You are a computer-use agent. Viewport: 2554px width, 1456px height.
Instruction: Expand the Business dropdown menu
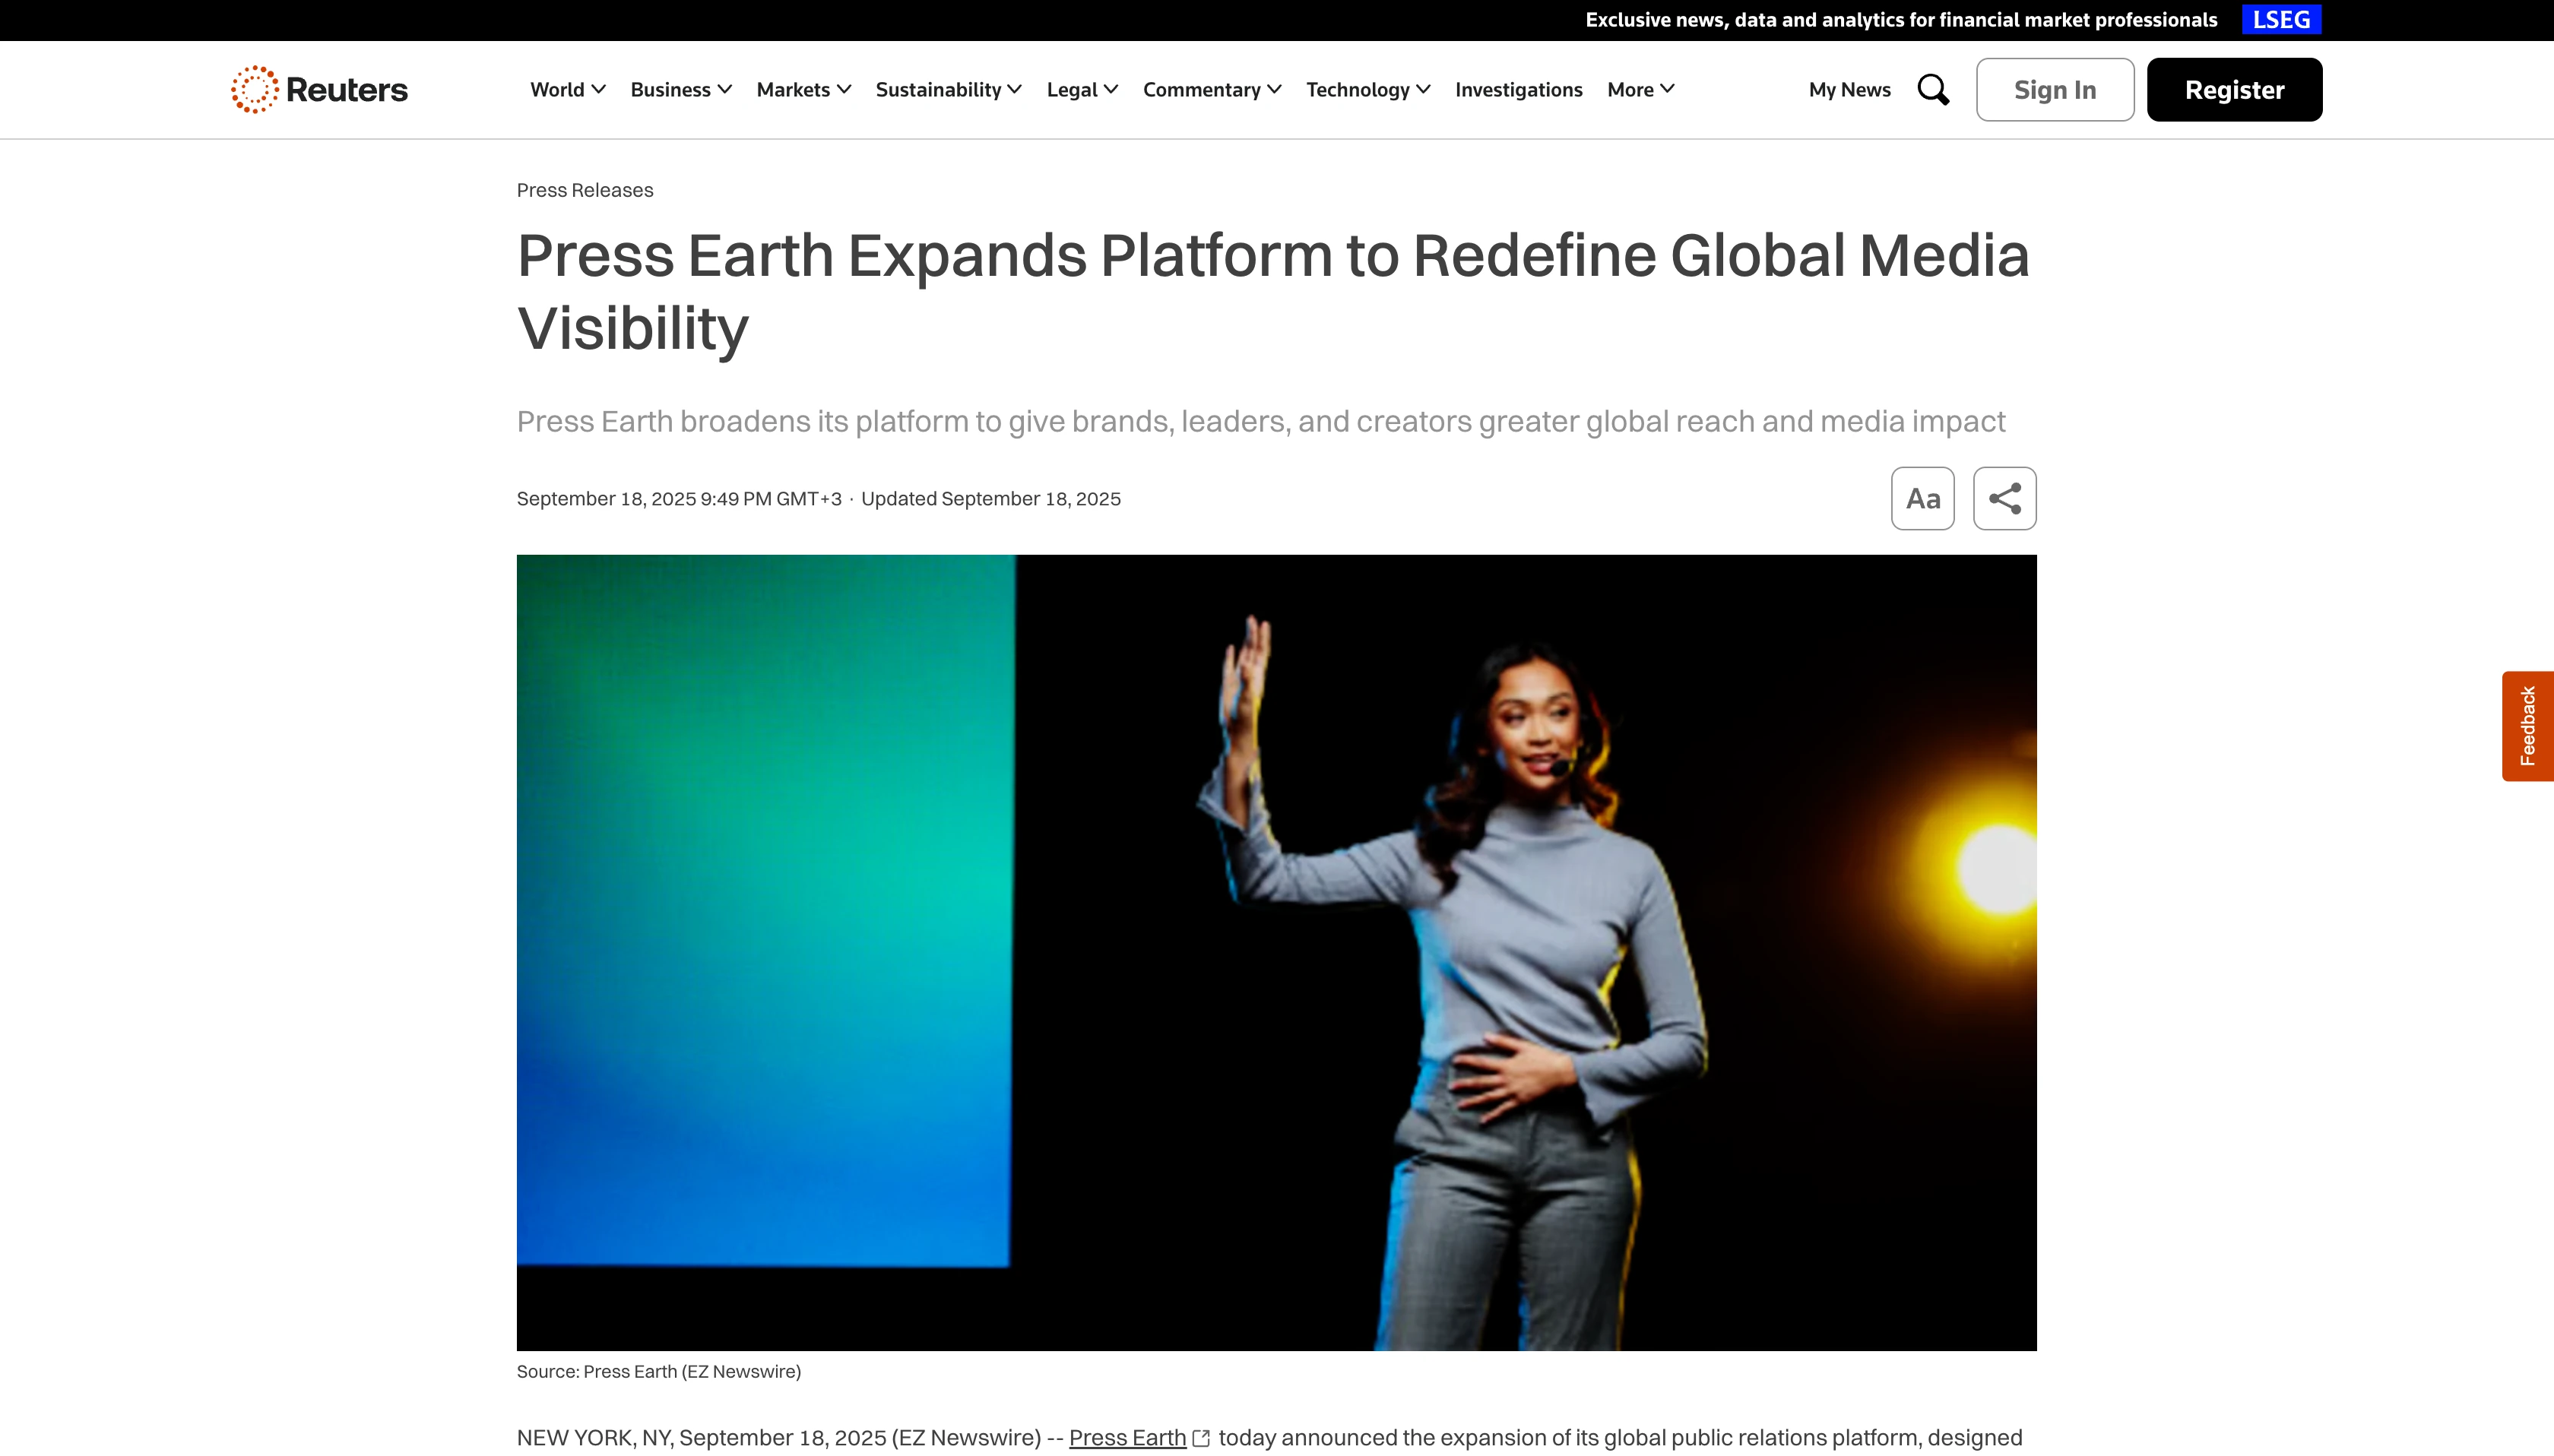(x=680, y=90)
